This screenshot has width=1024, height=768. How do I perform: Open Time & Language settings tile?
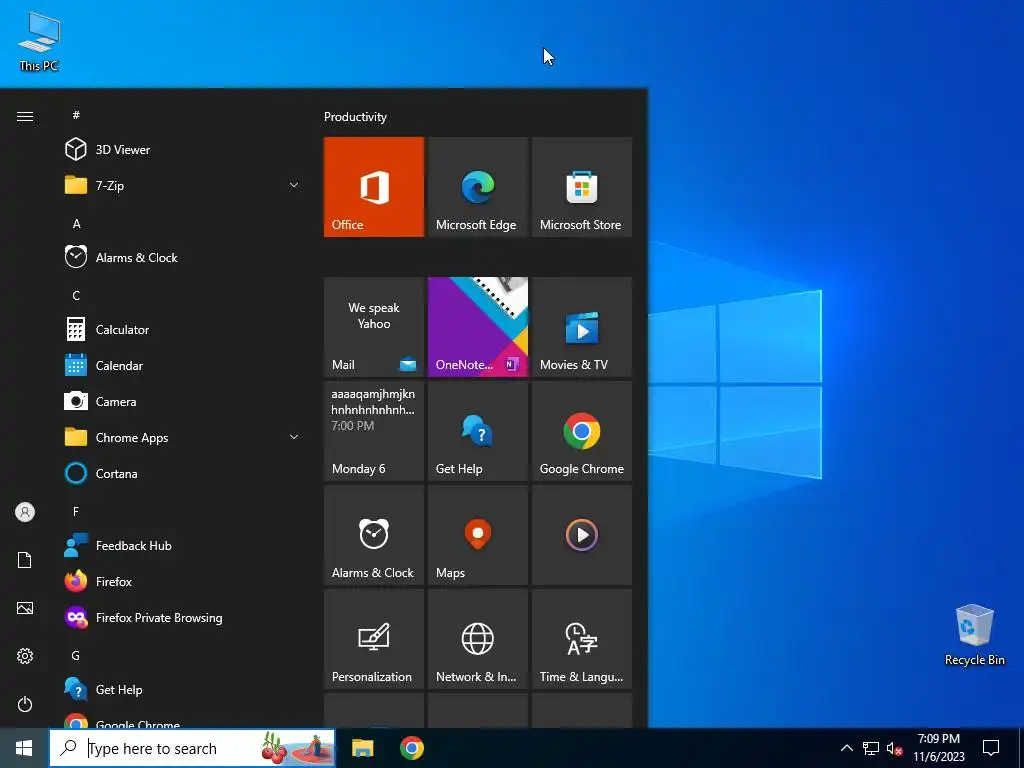[582, 639]
